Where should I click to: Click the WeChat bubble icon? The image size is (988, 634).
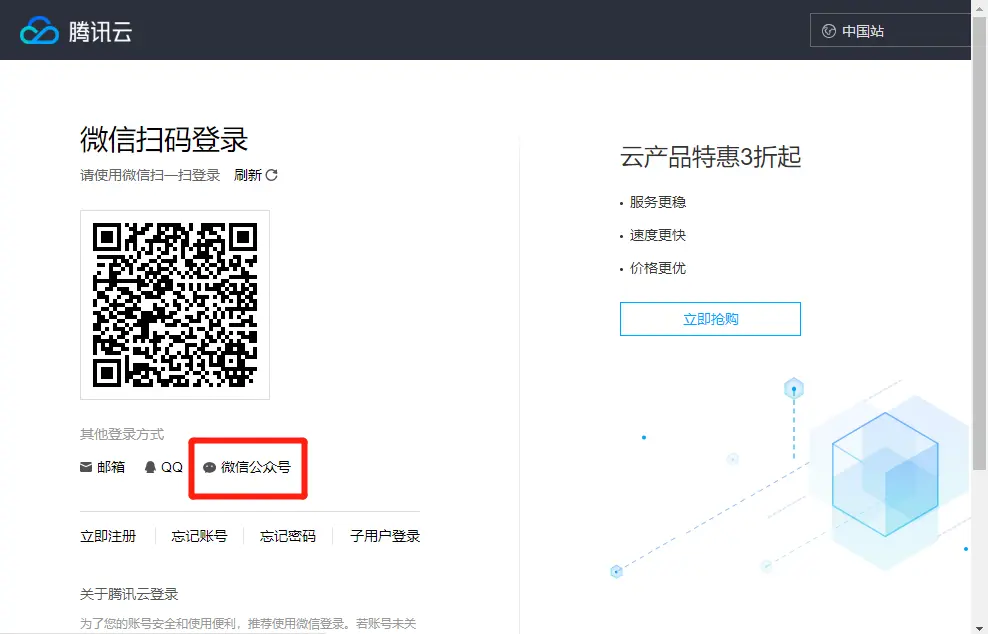pos(209,467)
